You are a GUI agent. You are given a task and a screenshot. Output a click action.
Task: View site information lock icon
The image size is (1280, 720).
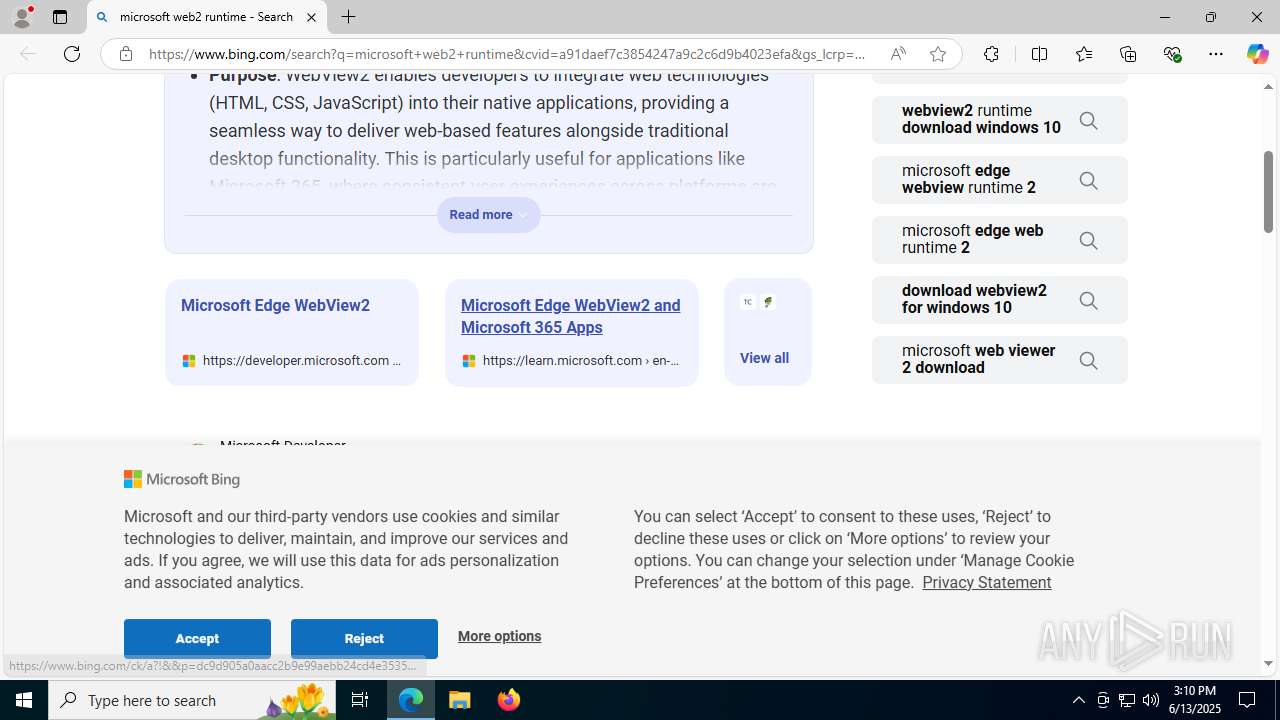tap(125, 54)
